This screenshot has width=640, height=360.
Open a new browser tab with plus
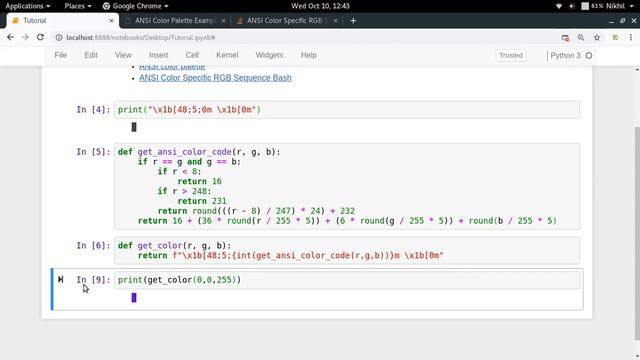pyautogui.click(x=353, y=20)
